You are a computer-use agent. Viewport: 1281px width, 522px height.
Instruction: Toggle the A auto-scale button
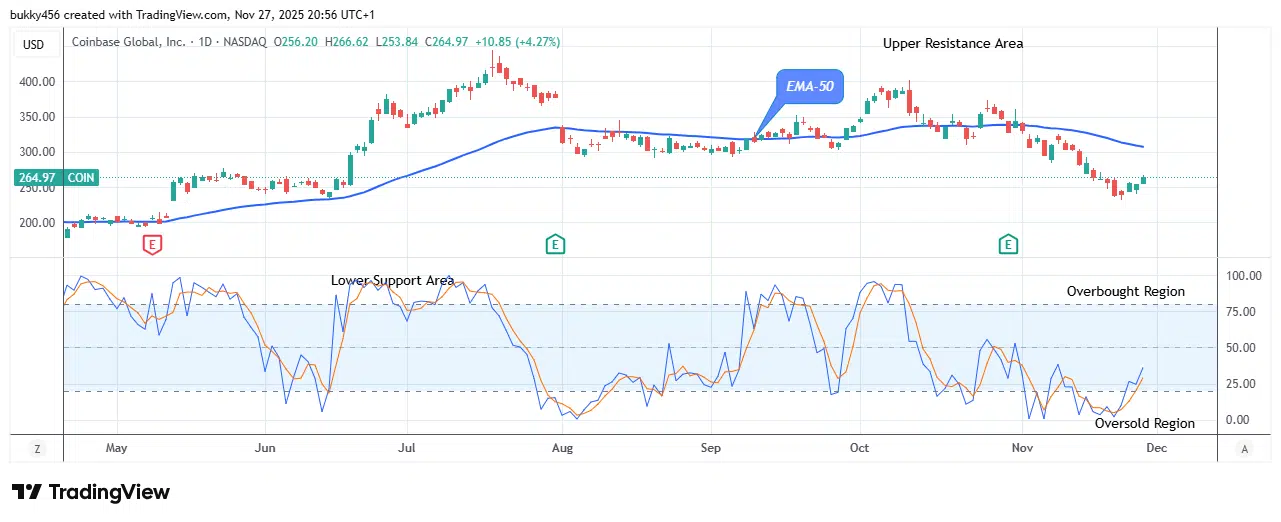(1243, 449)
